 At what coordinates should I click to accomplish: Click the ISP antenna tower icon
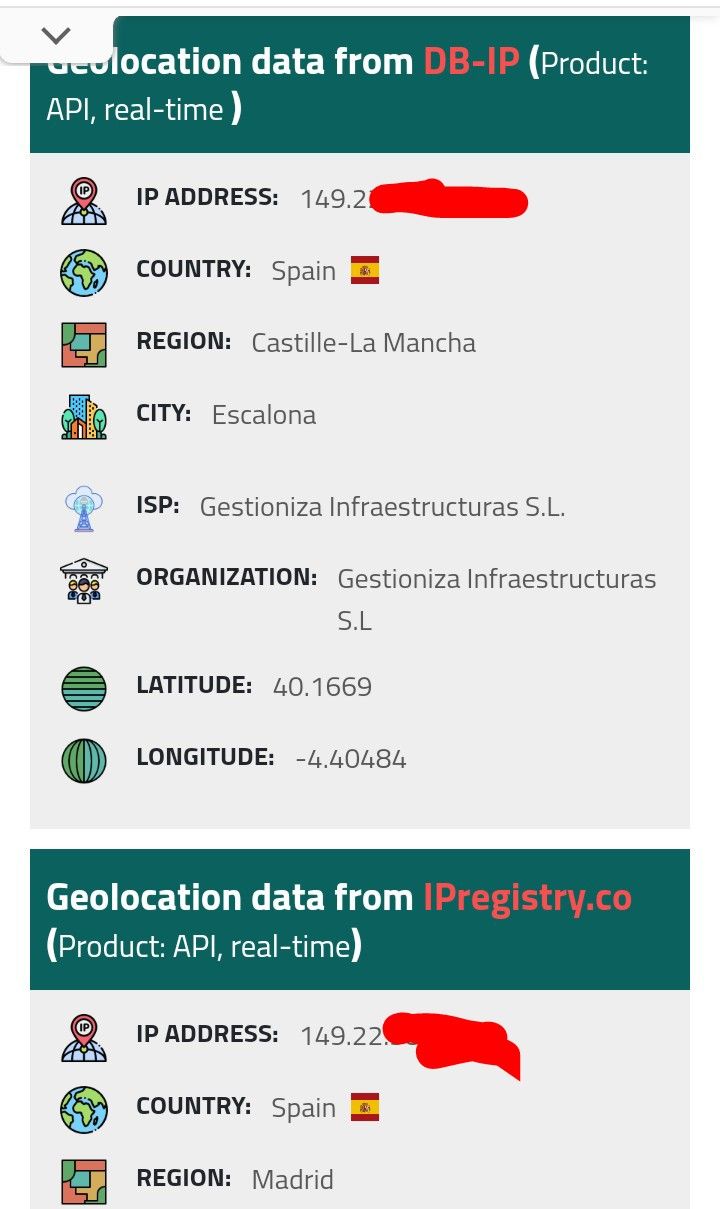coord(84,508)
